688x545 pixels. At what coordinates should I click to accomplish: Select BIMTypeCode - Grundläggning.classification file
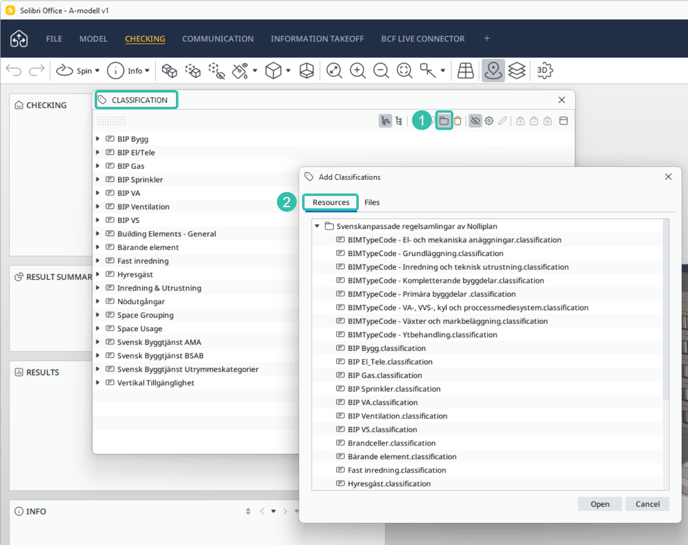coord(487,253)
